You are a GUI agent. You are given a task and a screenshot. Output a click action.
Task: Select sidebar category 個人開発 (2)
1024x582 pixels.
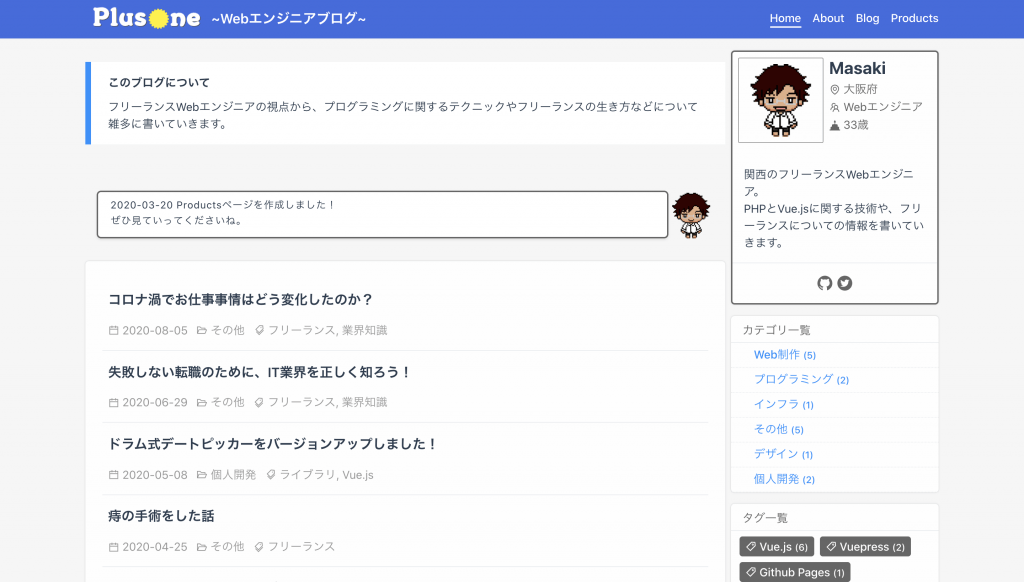pos(784,479)
